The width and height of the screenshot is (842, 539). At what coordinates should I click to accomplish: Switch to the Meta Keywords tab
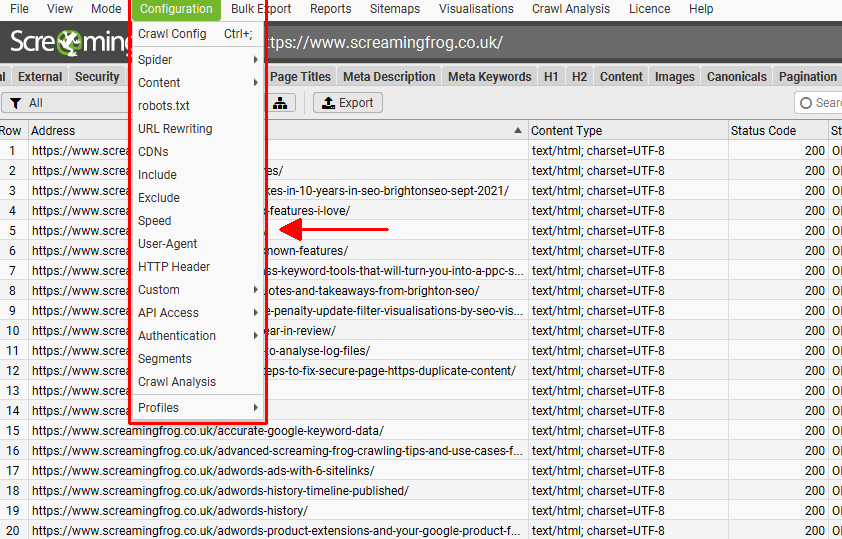[x=489, y=77]
